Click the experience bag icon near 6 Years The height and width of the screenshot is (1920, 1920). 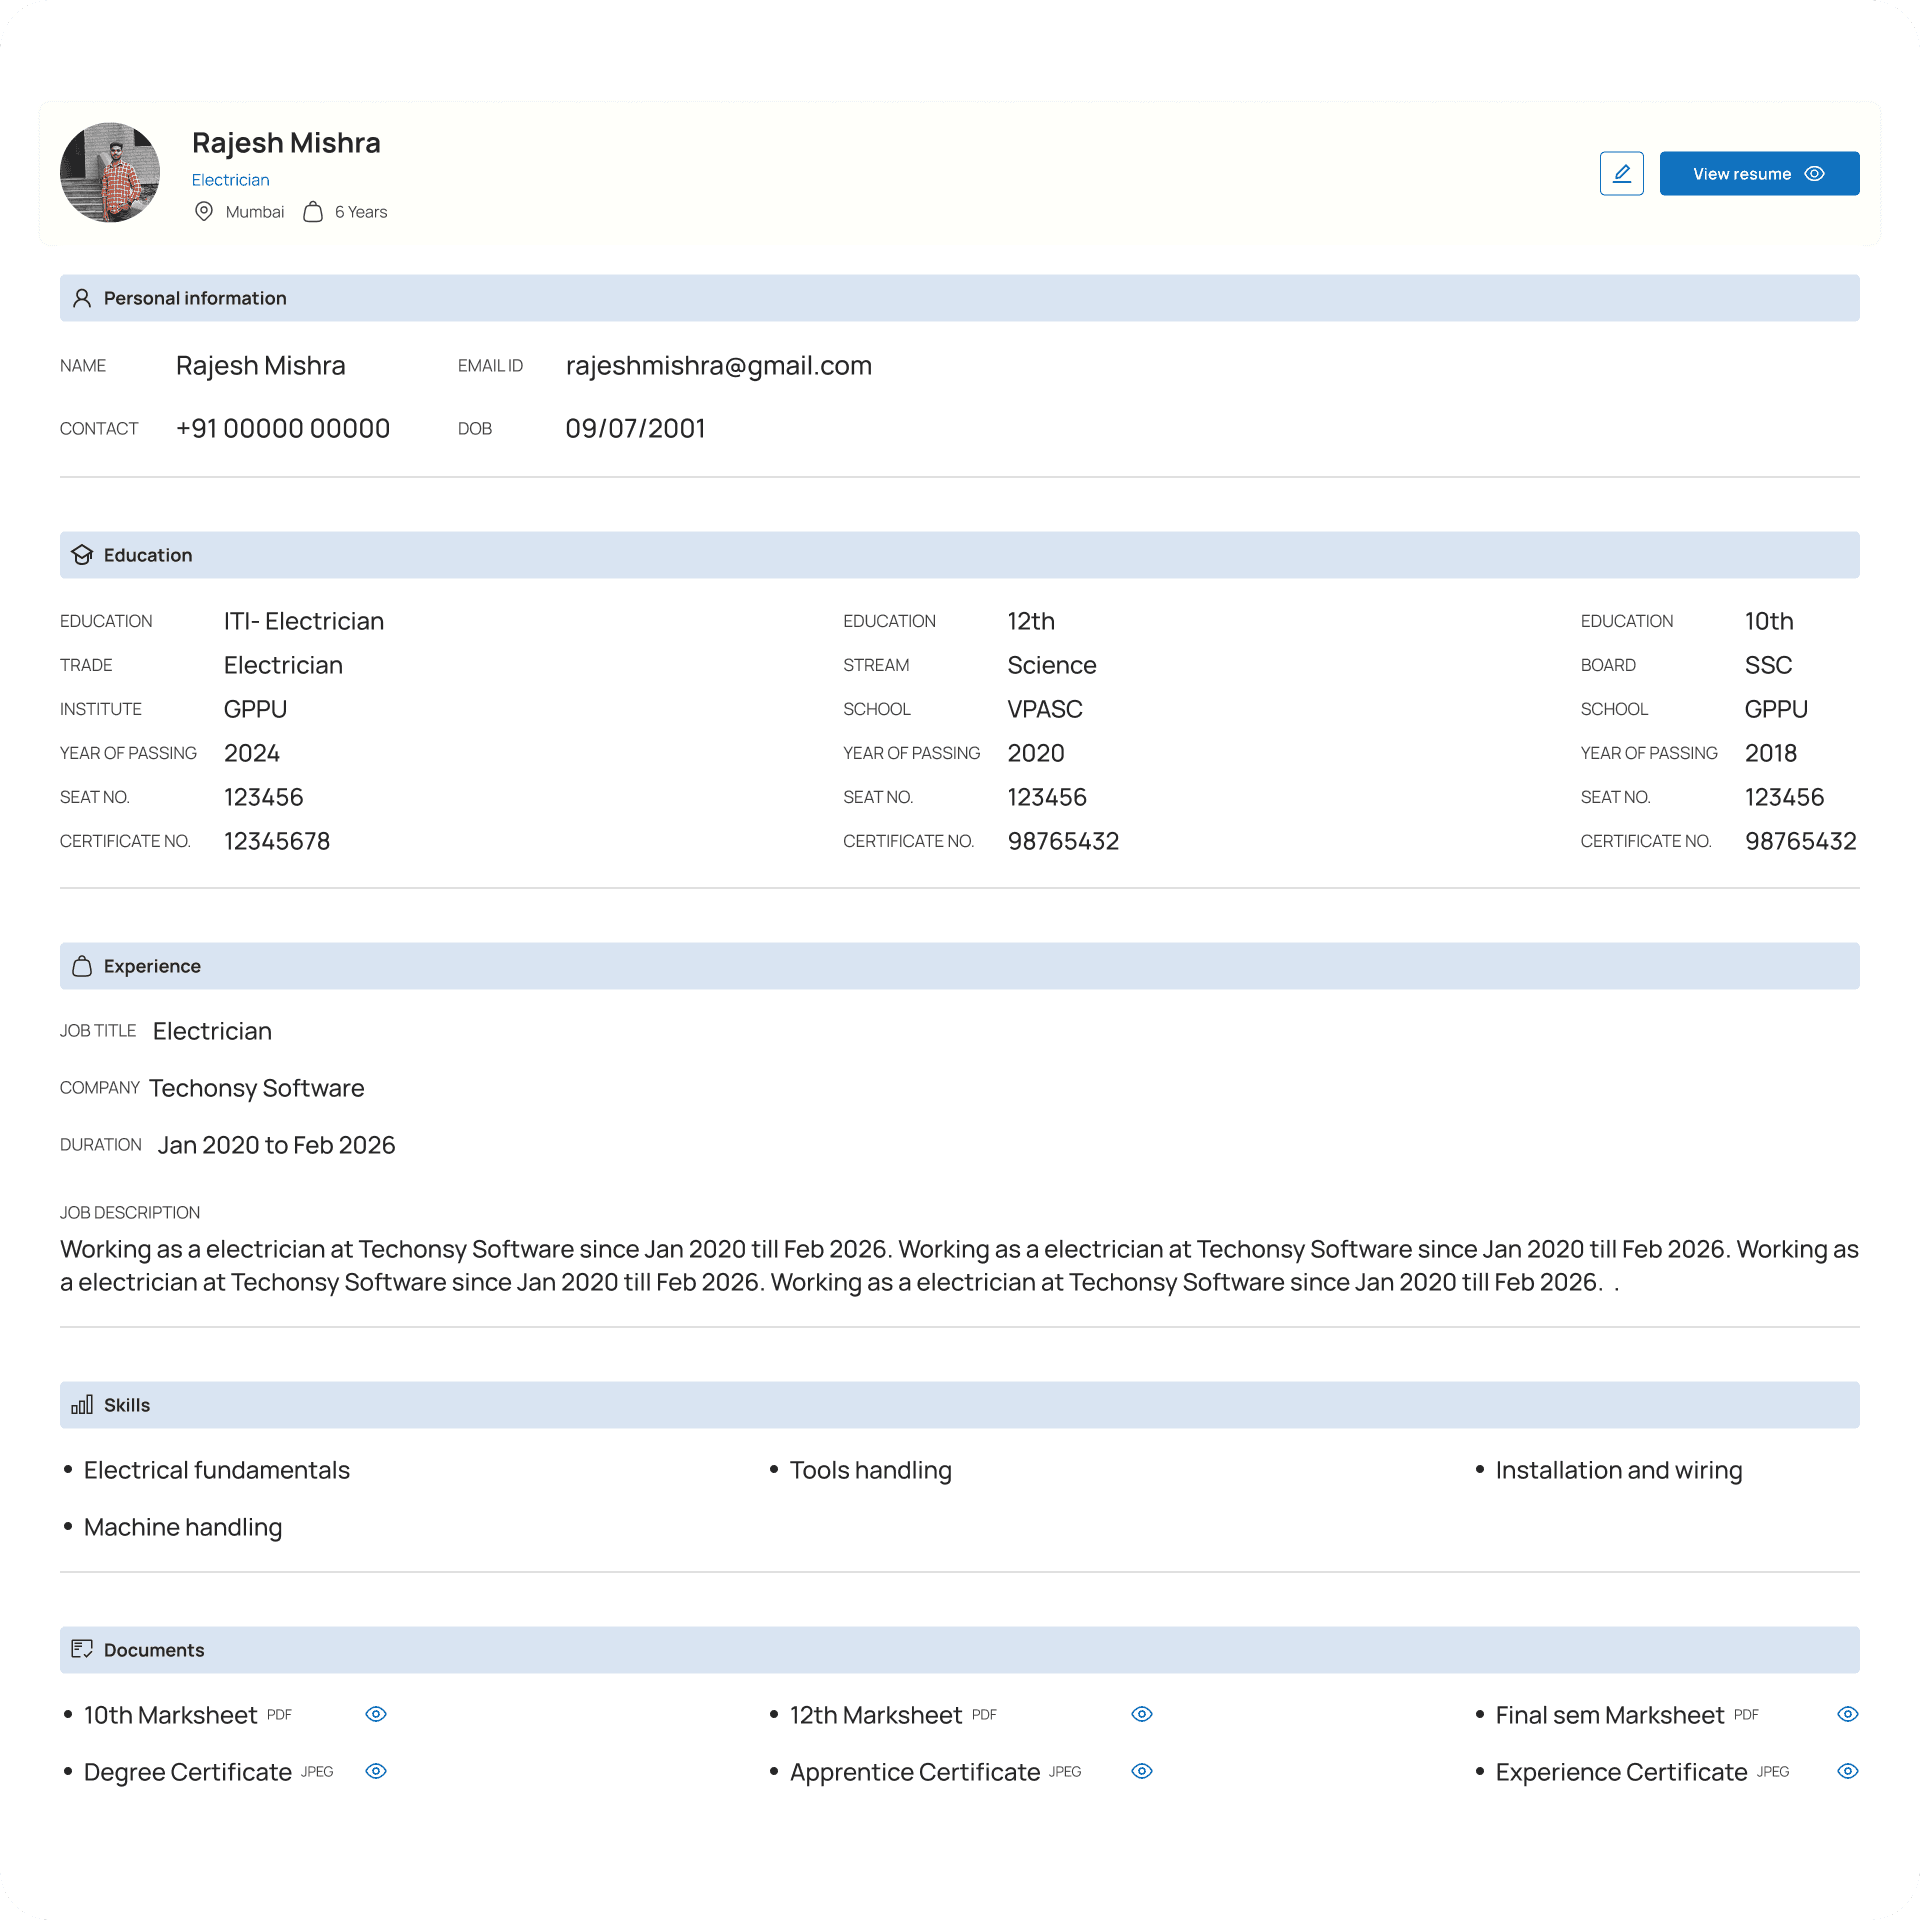point(313,212)
